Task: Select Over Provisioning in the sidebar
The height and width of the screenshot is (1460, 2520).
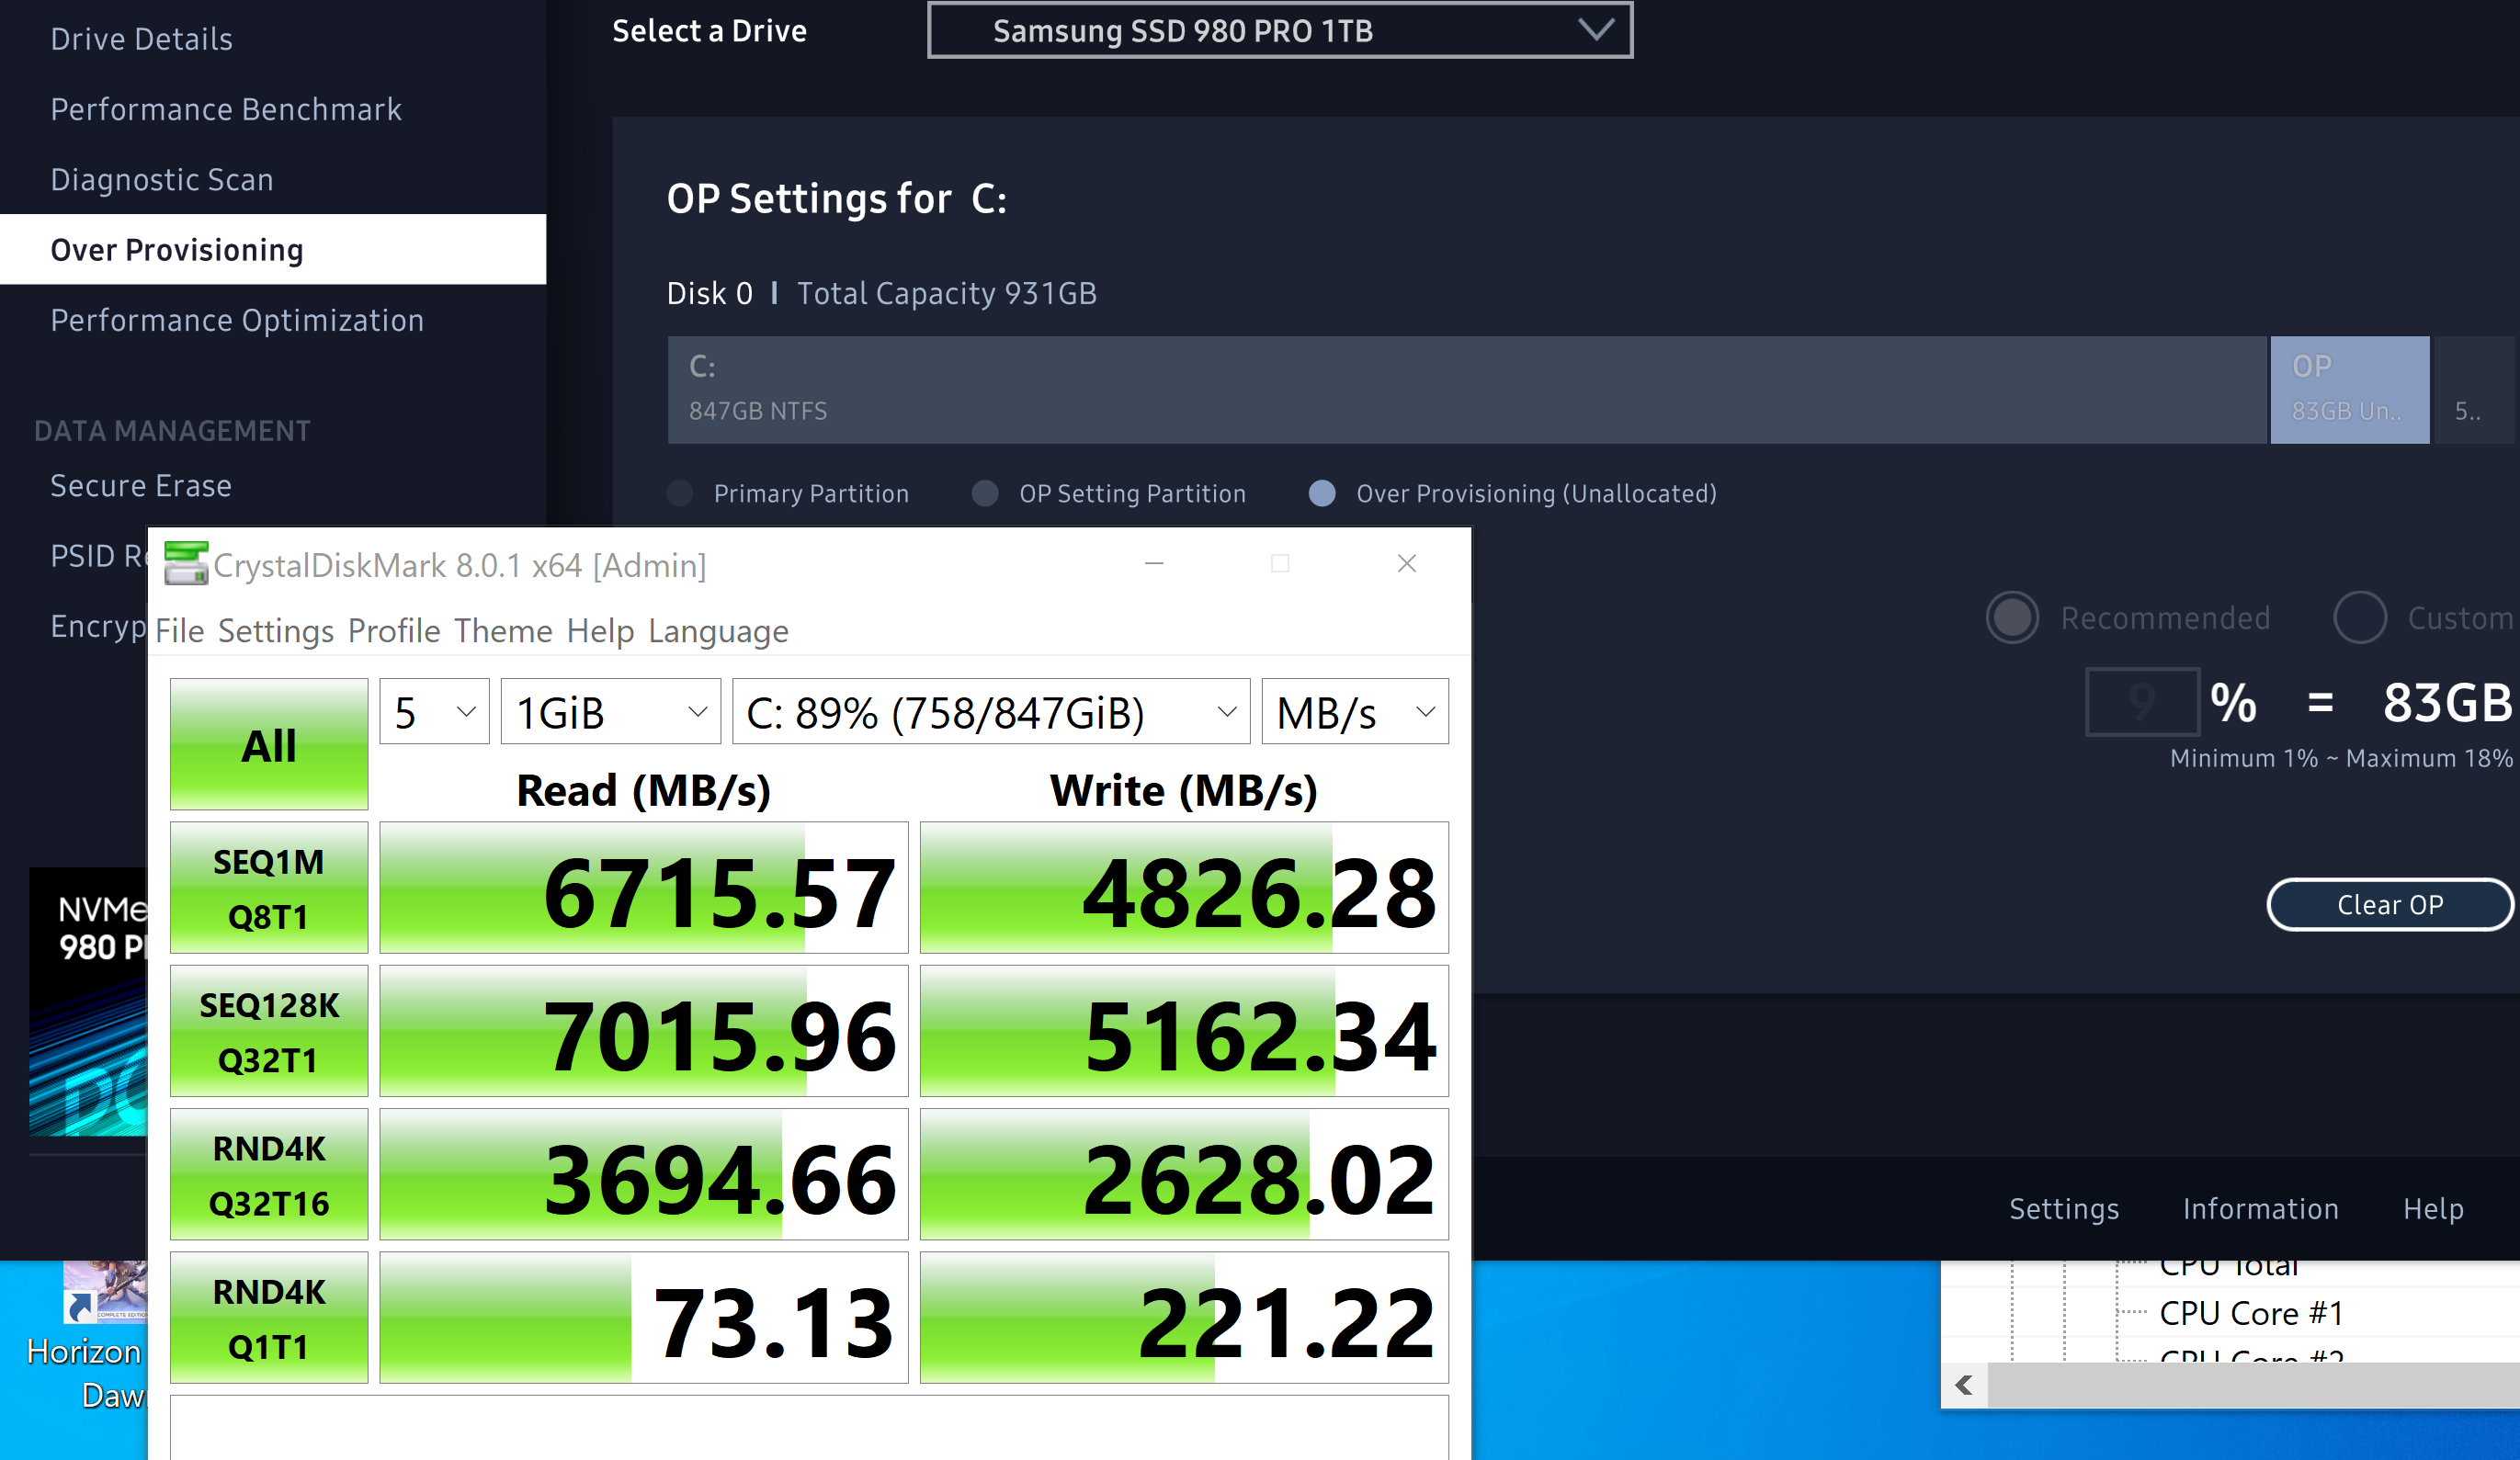Action: tap(273, 249)
